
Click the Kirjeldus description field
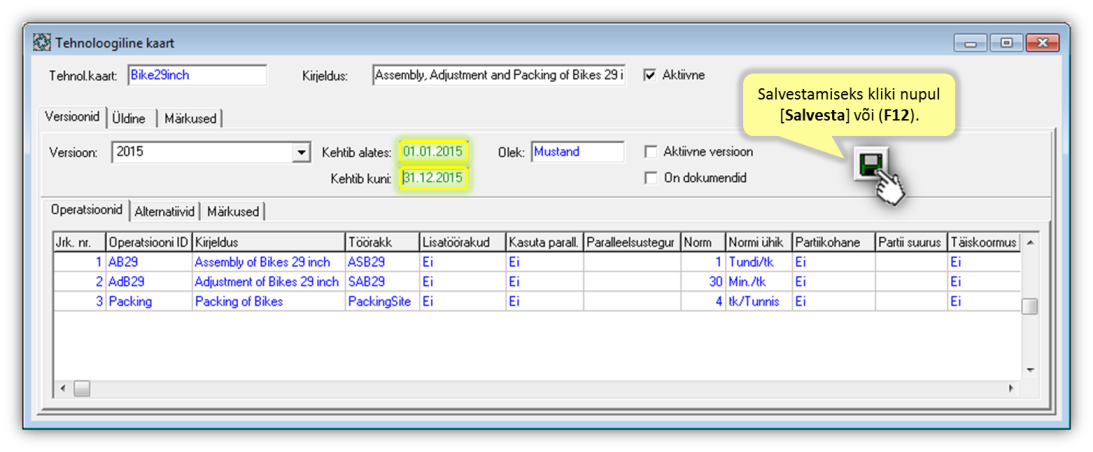[499, 75]
